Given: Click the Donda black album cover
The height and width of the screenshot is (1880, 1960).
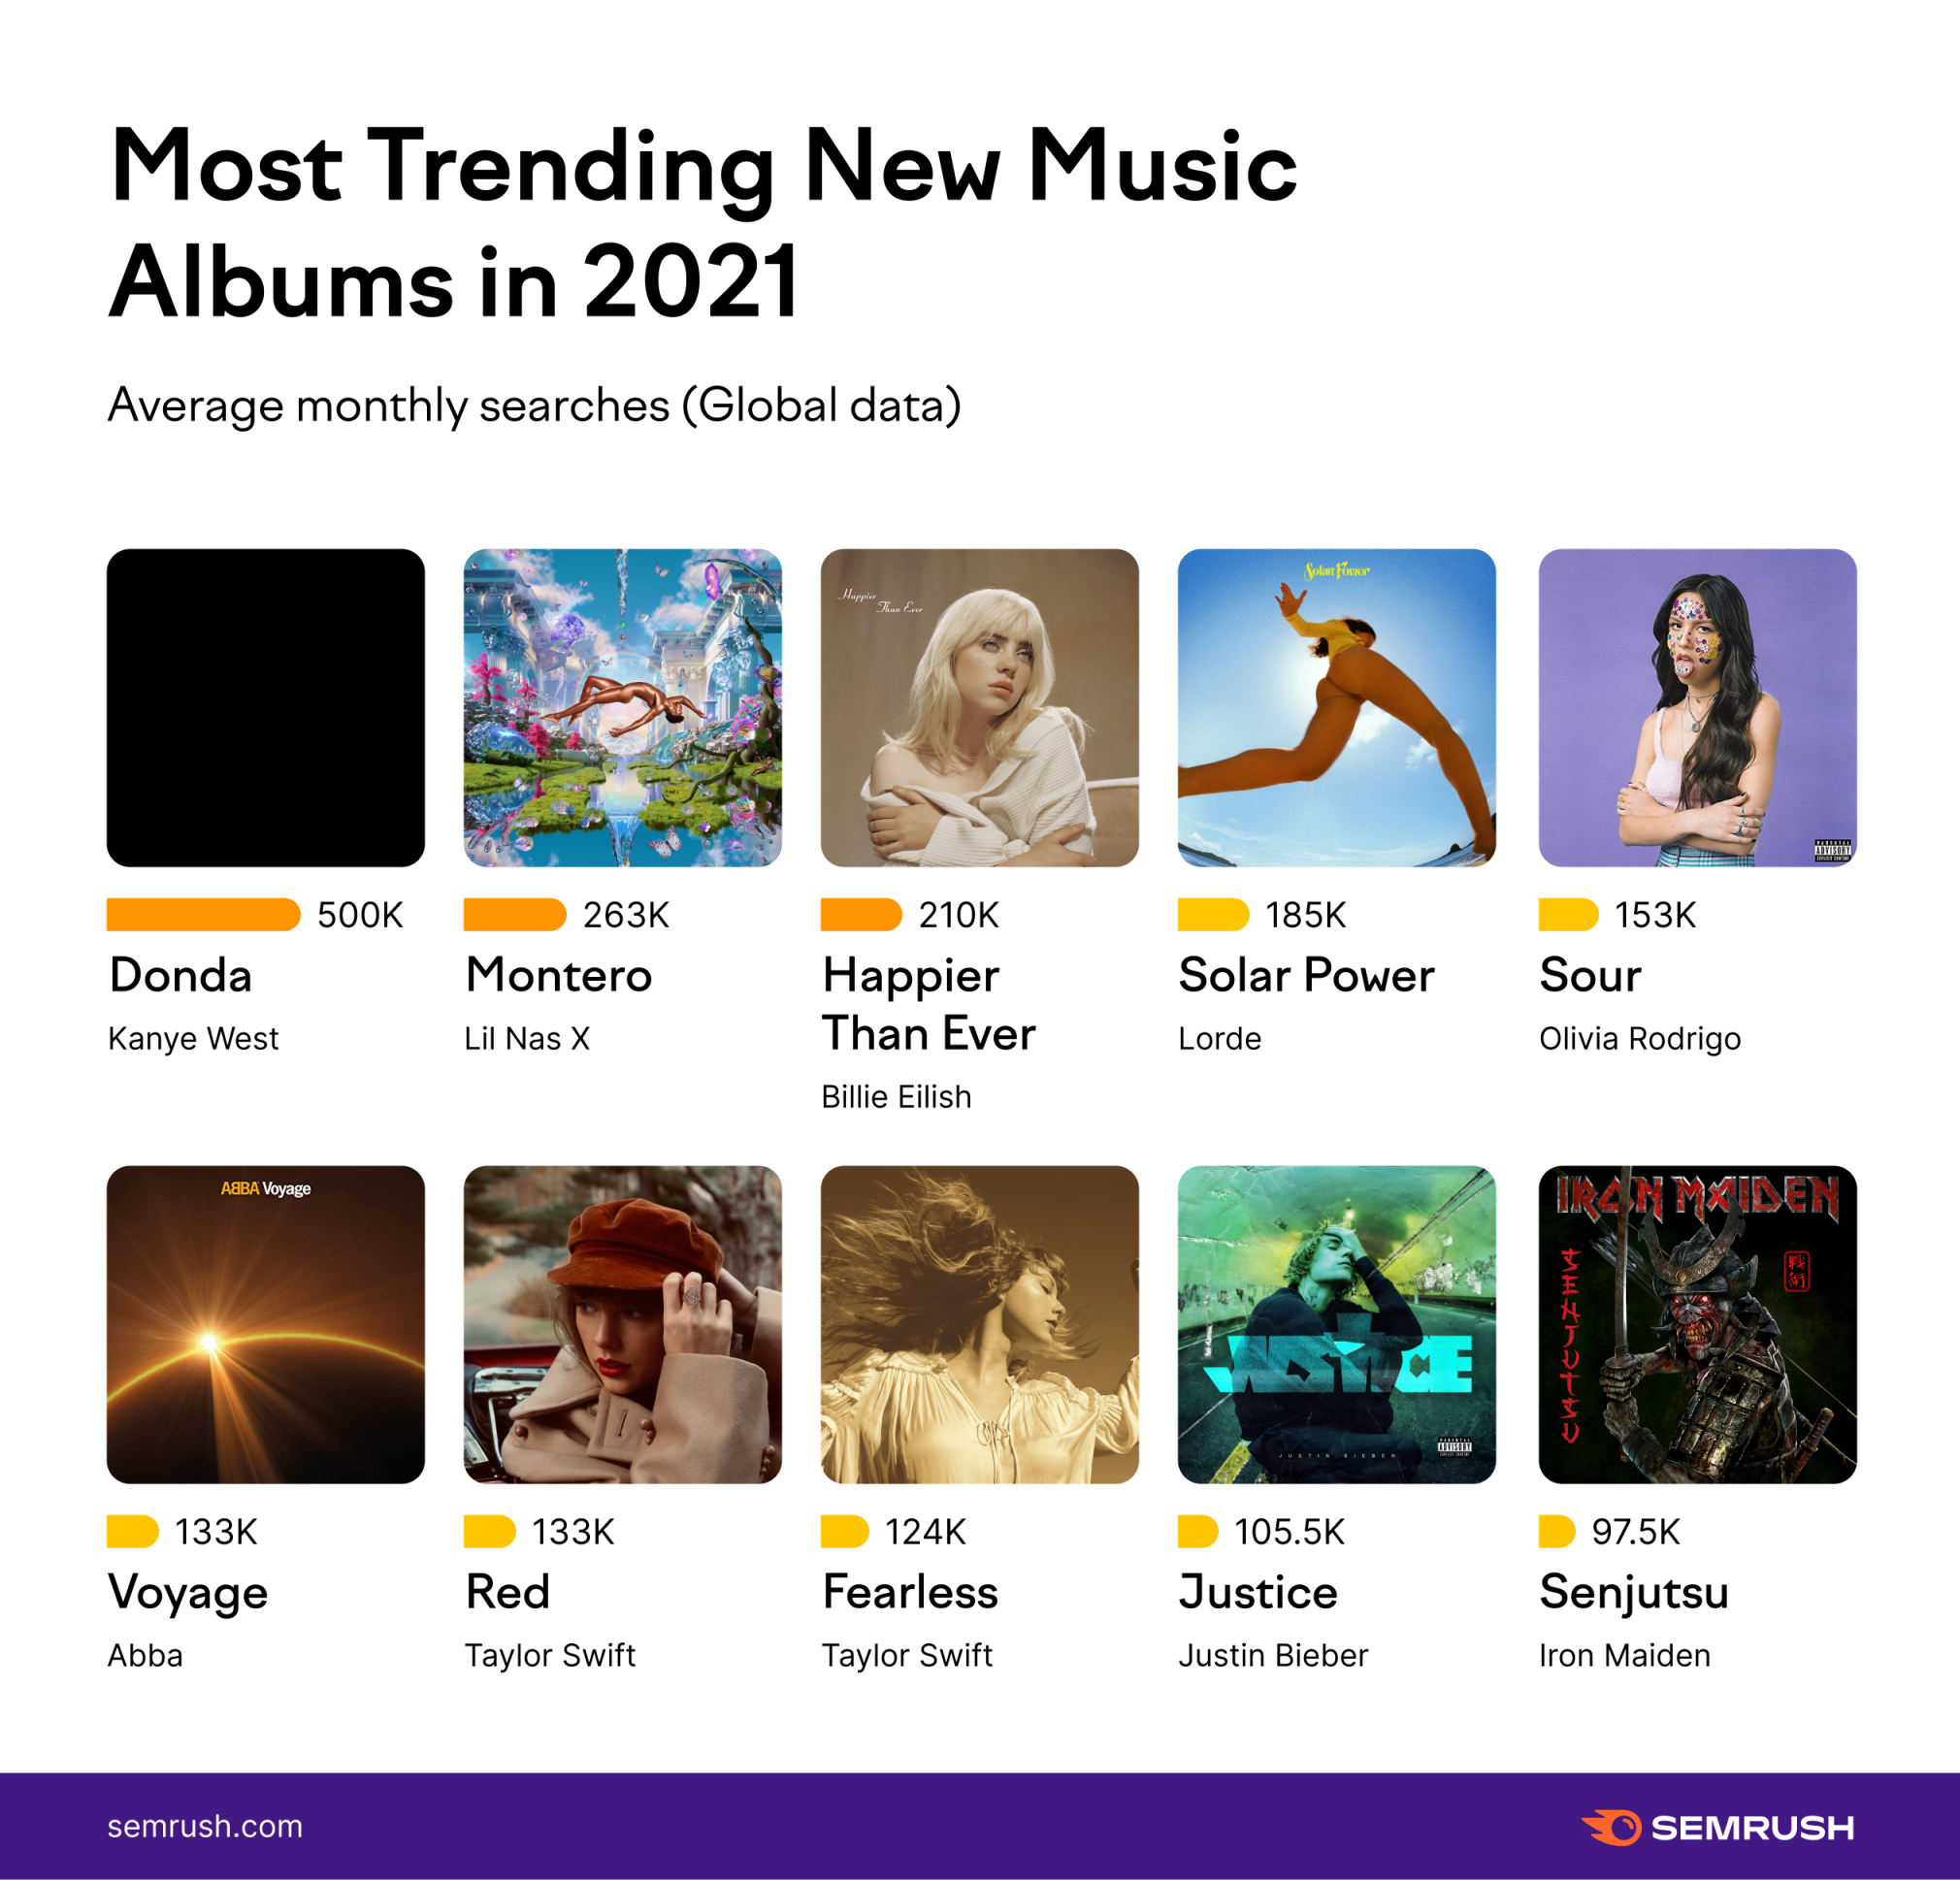Looking at the screenshot, I should (265, 707).
